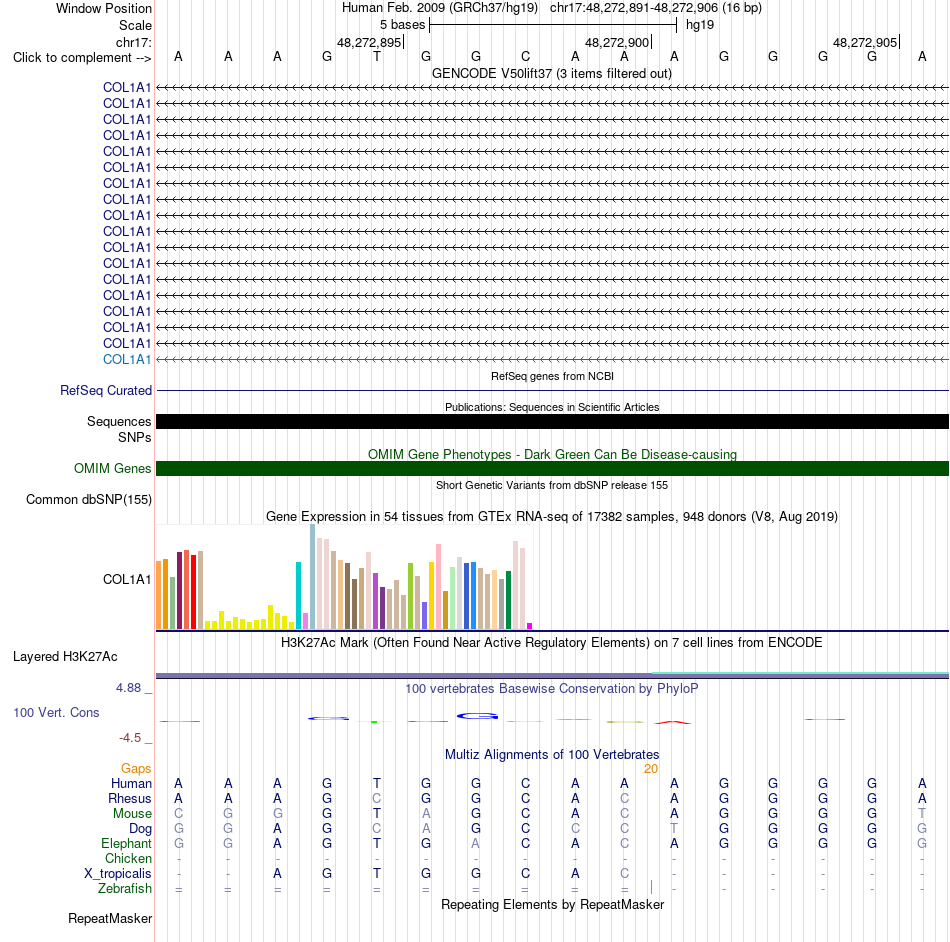Click the cyan bar in the GTEx expression chart
This screenshot has height=942, width=950.
[298, 595]
